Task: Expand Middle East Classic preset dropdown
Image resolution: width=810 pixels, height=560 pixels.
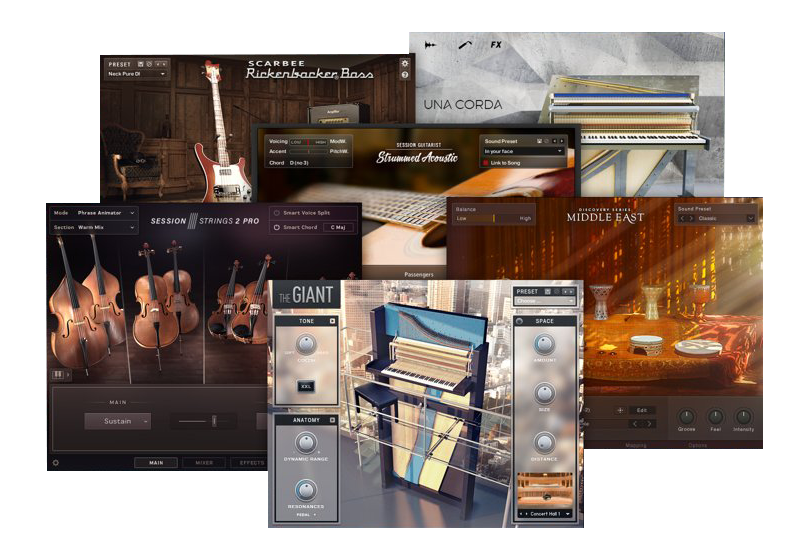Action: 750,219
